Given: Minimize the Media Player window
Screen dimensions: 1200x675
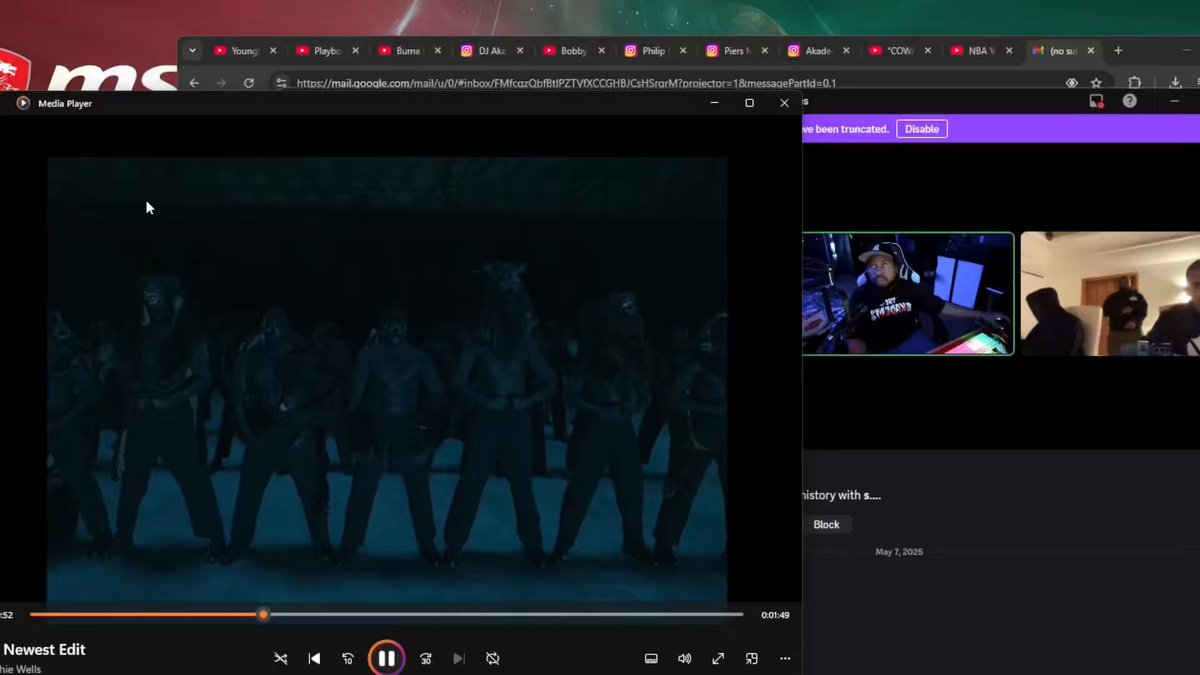Looking at the screenshot, I should 714,103.
